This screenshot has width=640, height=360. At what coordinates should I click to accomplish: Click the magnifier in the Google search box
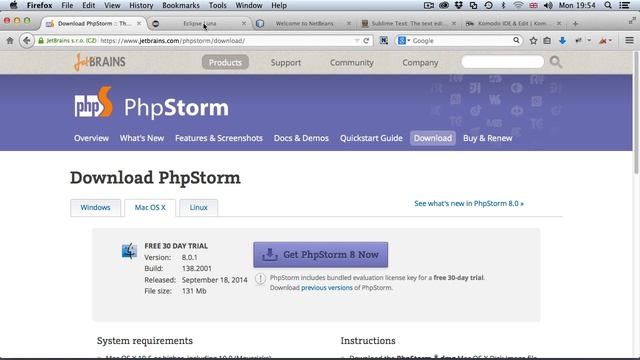pyautogui.click(x=516, y=40)
